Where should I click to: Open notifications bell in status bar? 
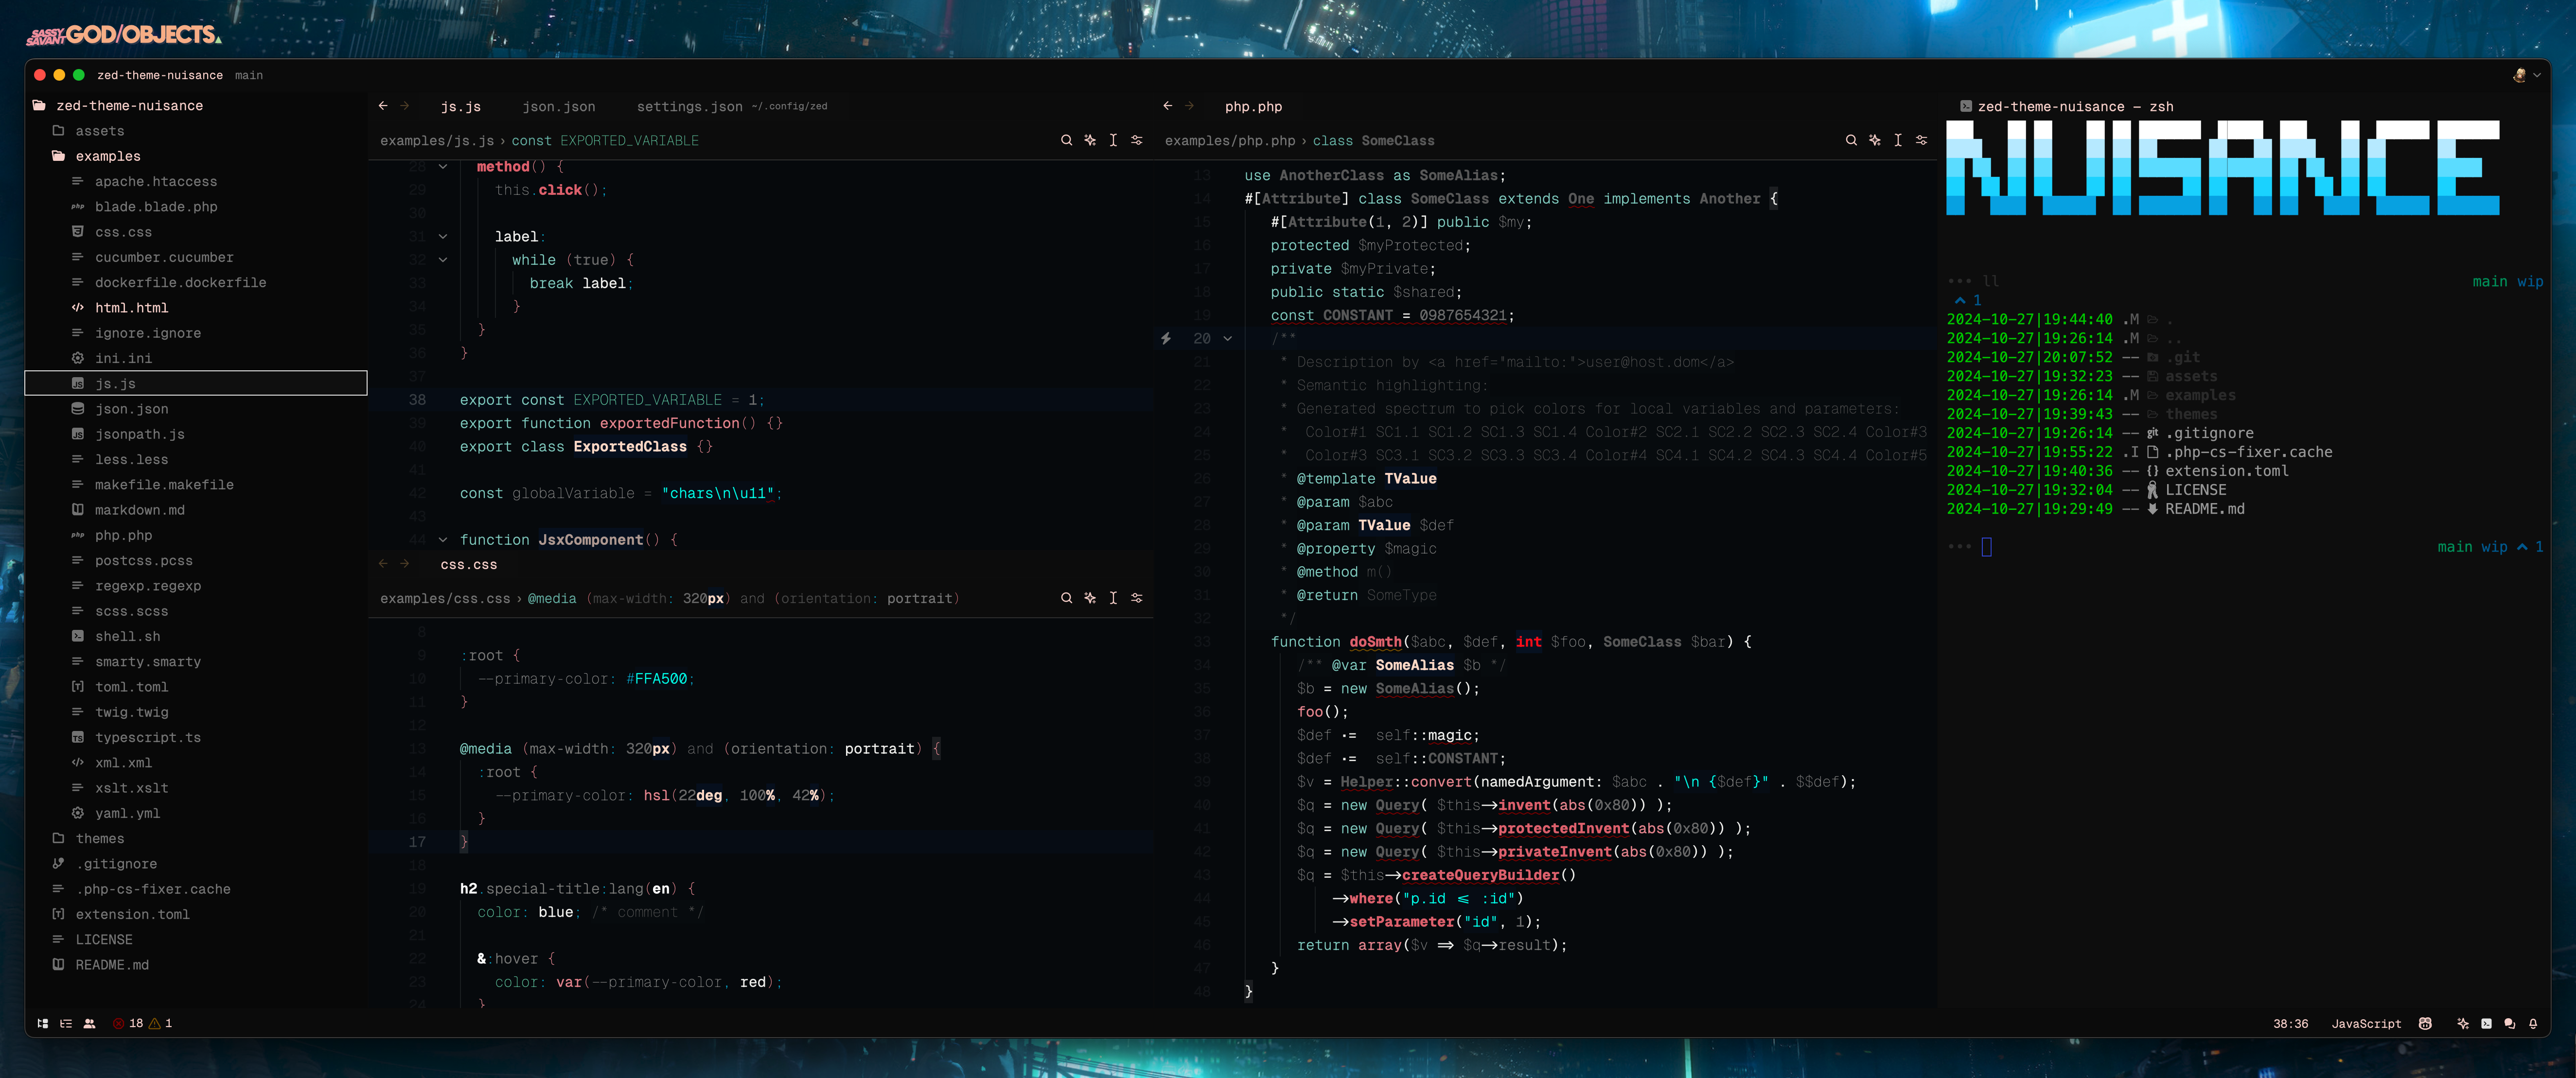click(x=2533, y=1023)
